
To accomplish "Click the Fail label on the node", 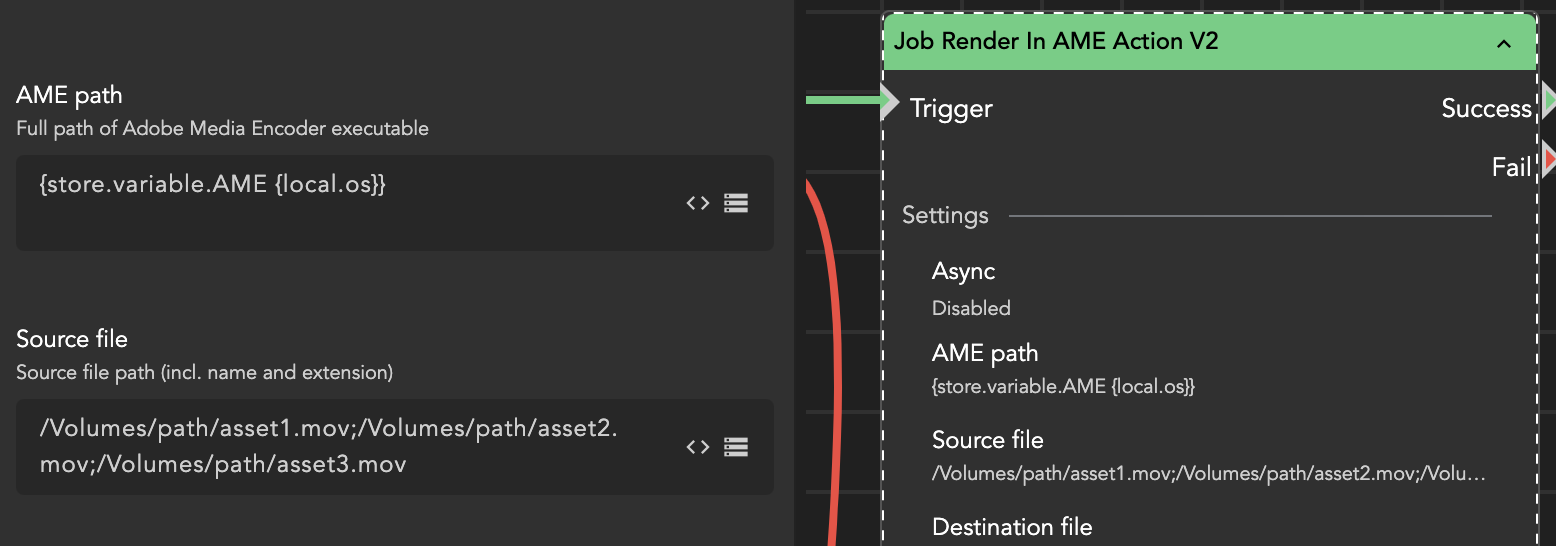I will 1511,167.
